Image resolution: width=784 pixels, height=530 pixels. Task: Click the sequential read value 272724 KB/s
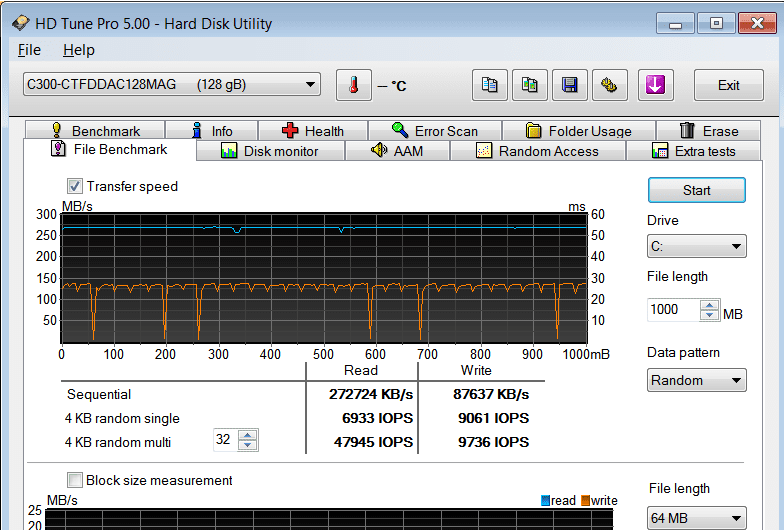coord(370,394)
